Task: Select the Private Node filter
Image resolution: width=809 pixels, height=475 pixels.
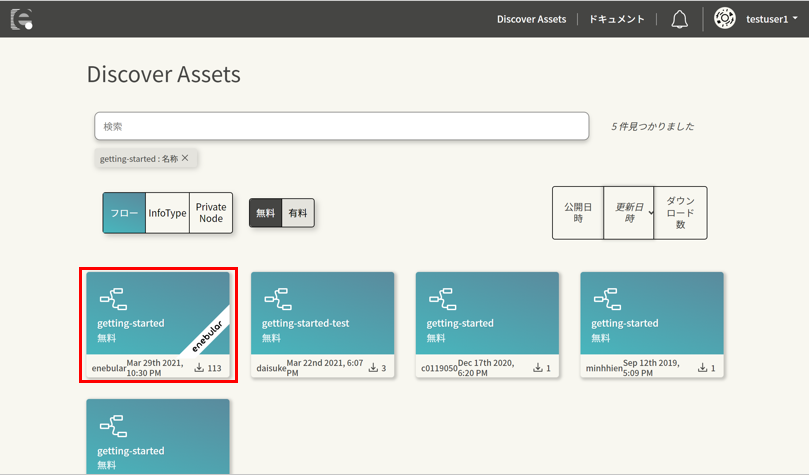Action: pyautogui.click(x=211, y=213)
